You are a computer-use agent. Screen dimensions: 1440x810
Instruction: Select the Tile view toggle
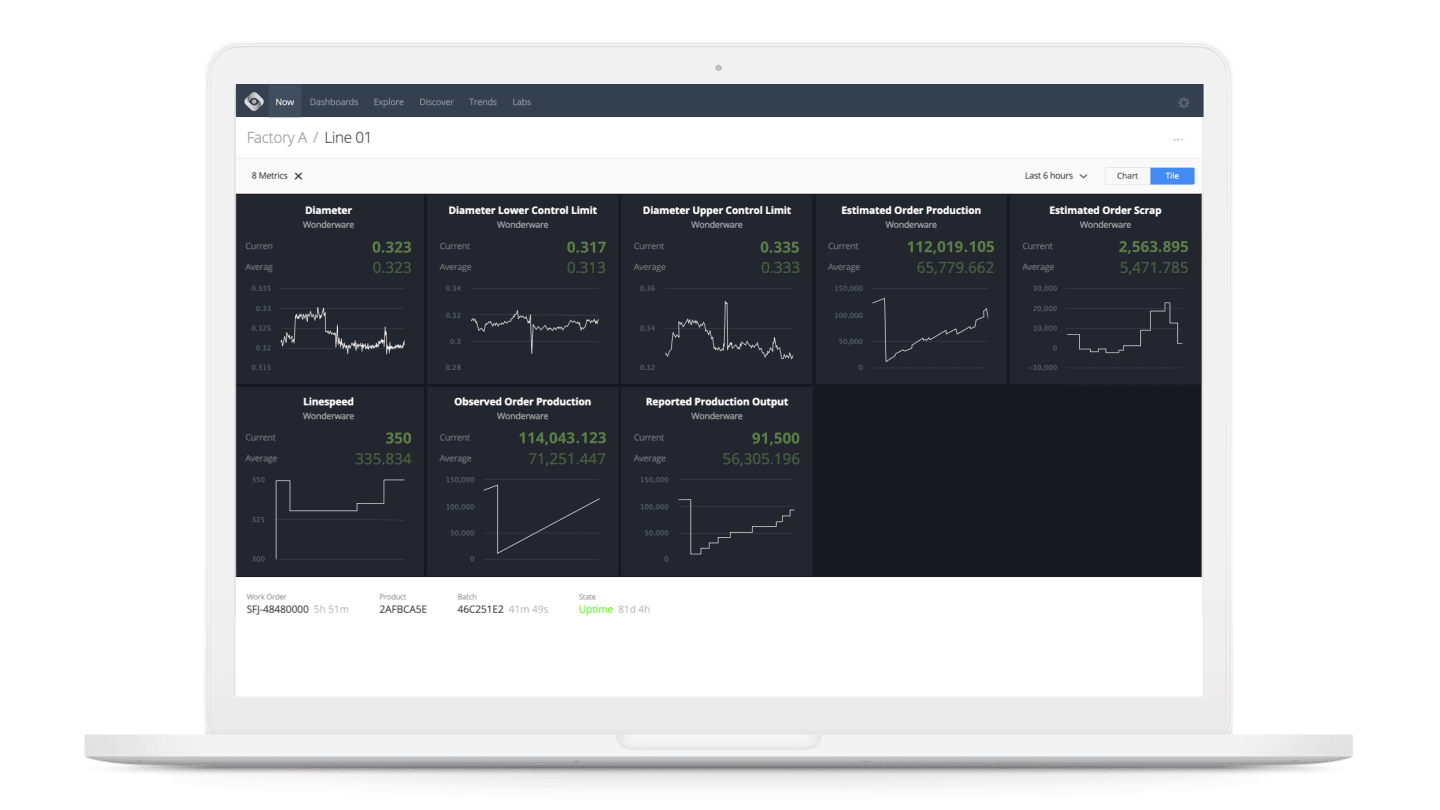coord(1171,175)
